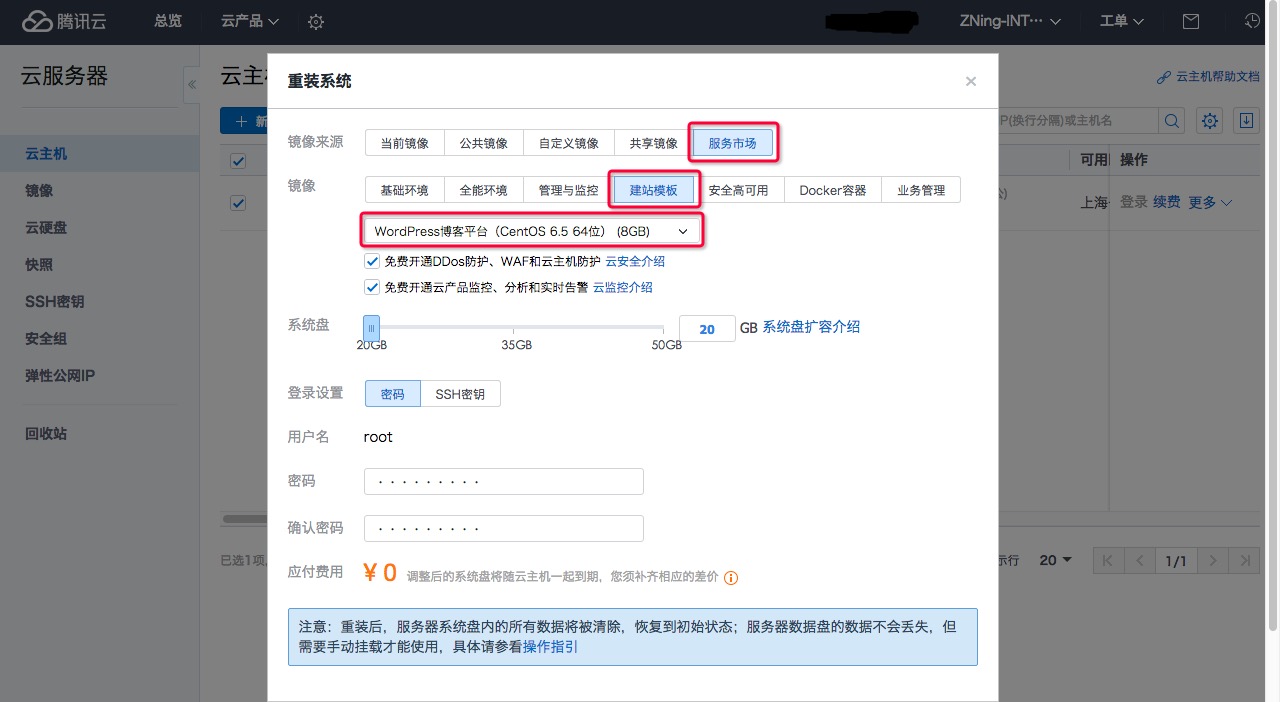
Task: Click 总览 in top navigation
Action: coord(168,21)
